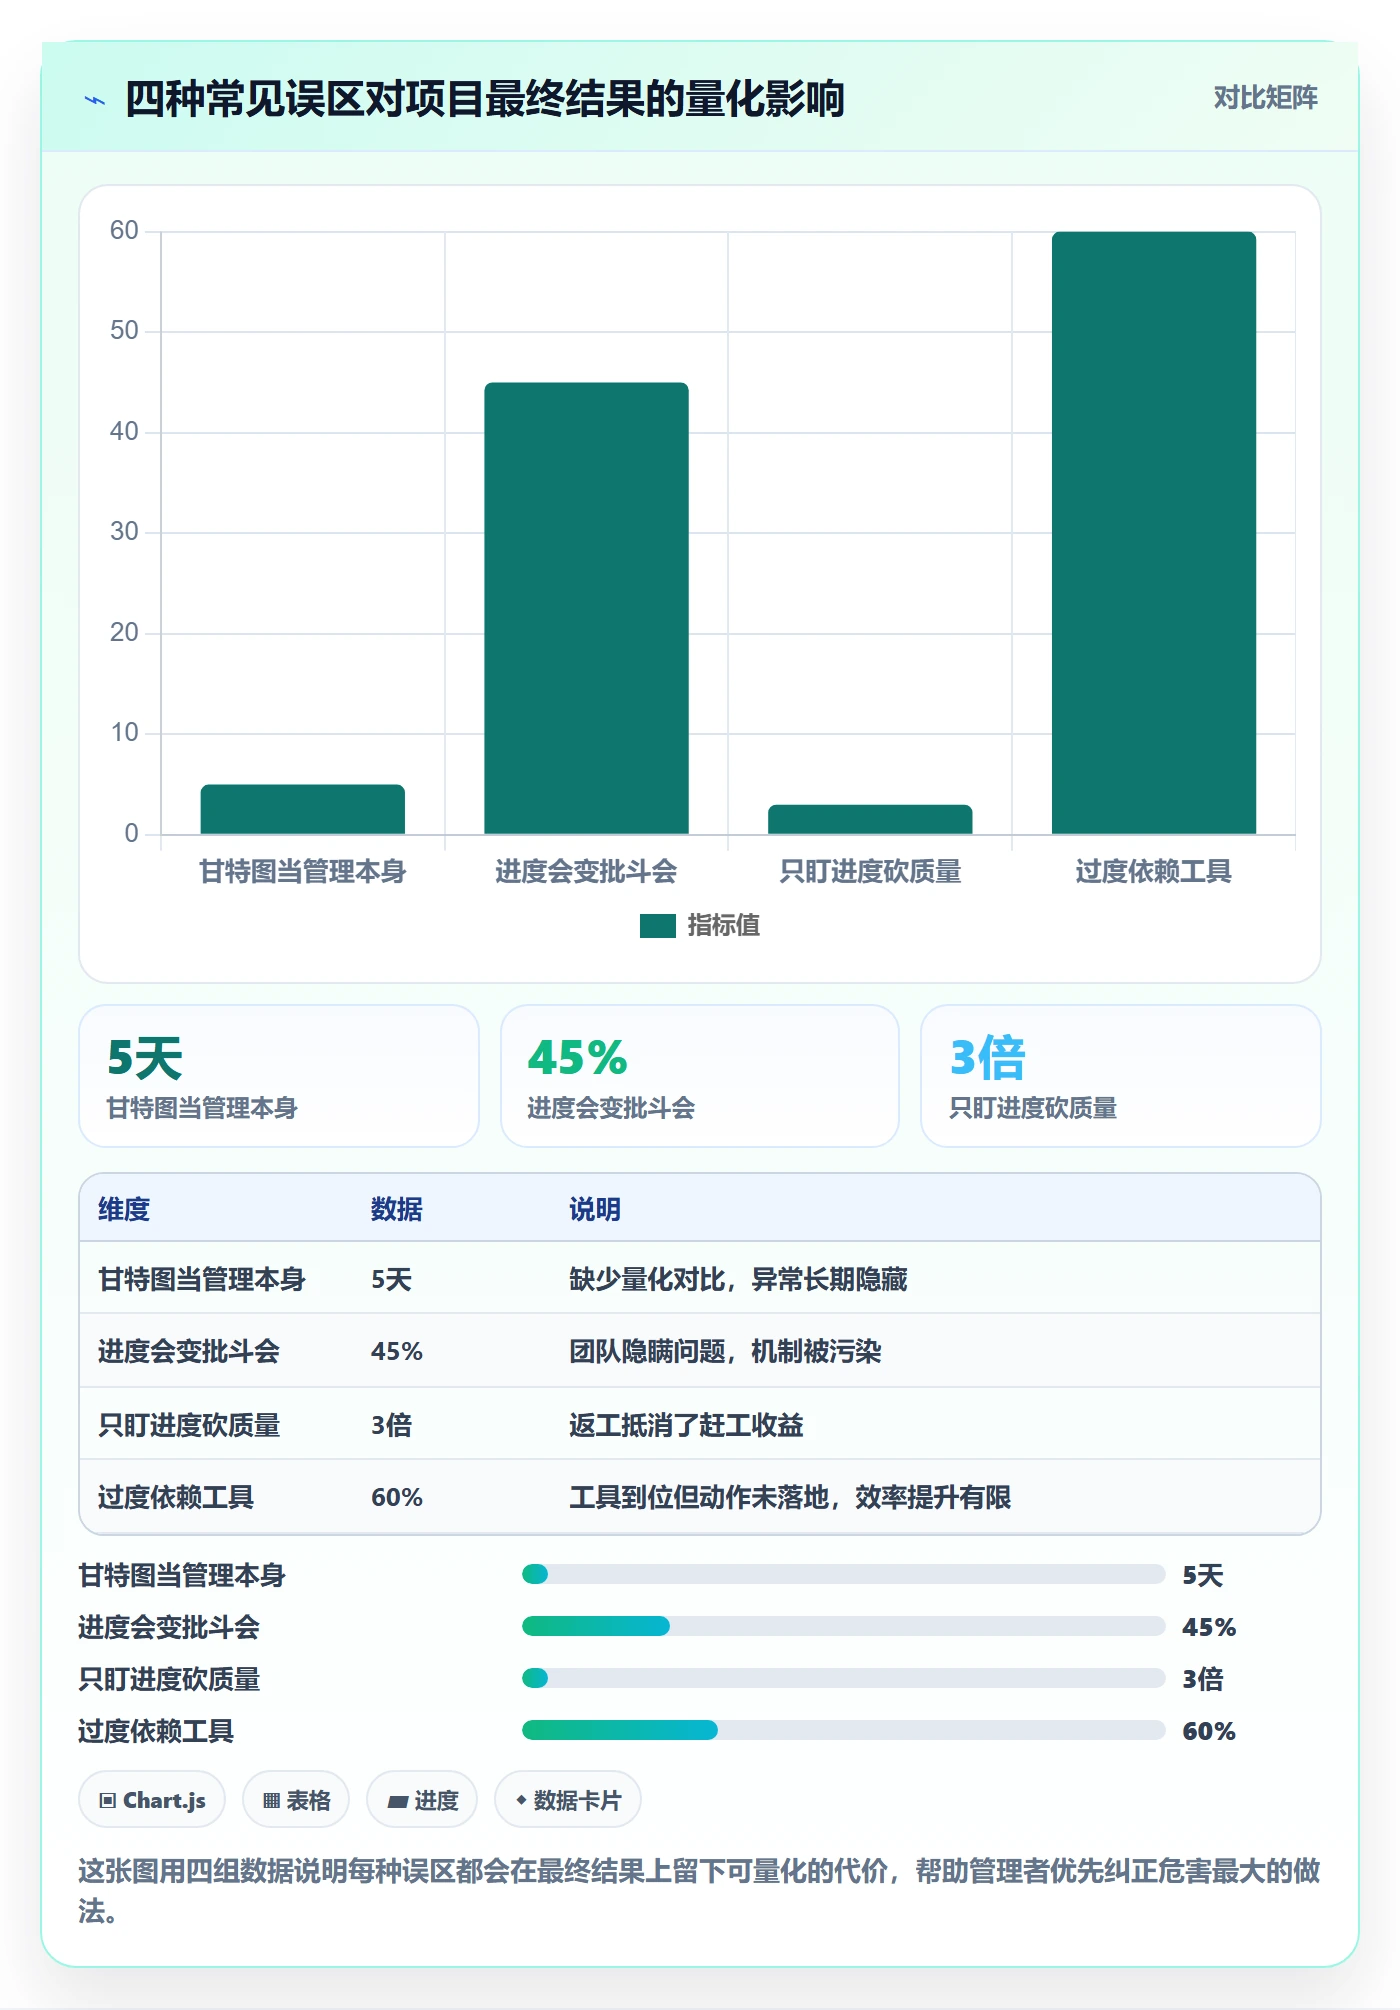Click the 数据卡片 tag
This screenshot has width=1400, height=2010.
click(568, 1800)
